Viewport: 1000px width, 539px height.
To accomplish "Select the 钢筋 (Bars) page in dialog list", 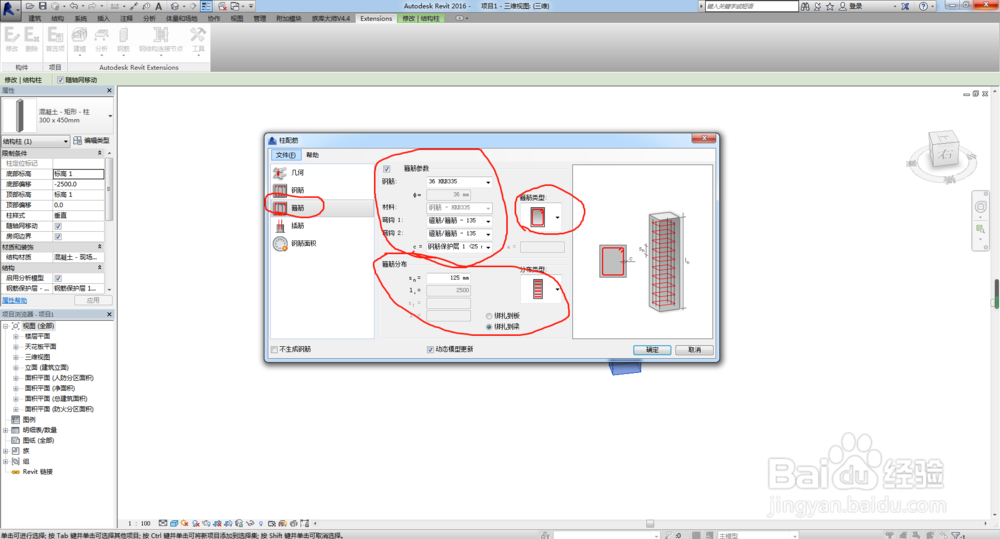I will [321, 190].
